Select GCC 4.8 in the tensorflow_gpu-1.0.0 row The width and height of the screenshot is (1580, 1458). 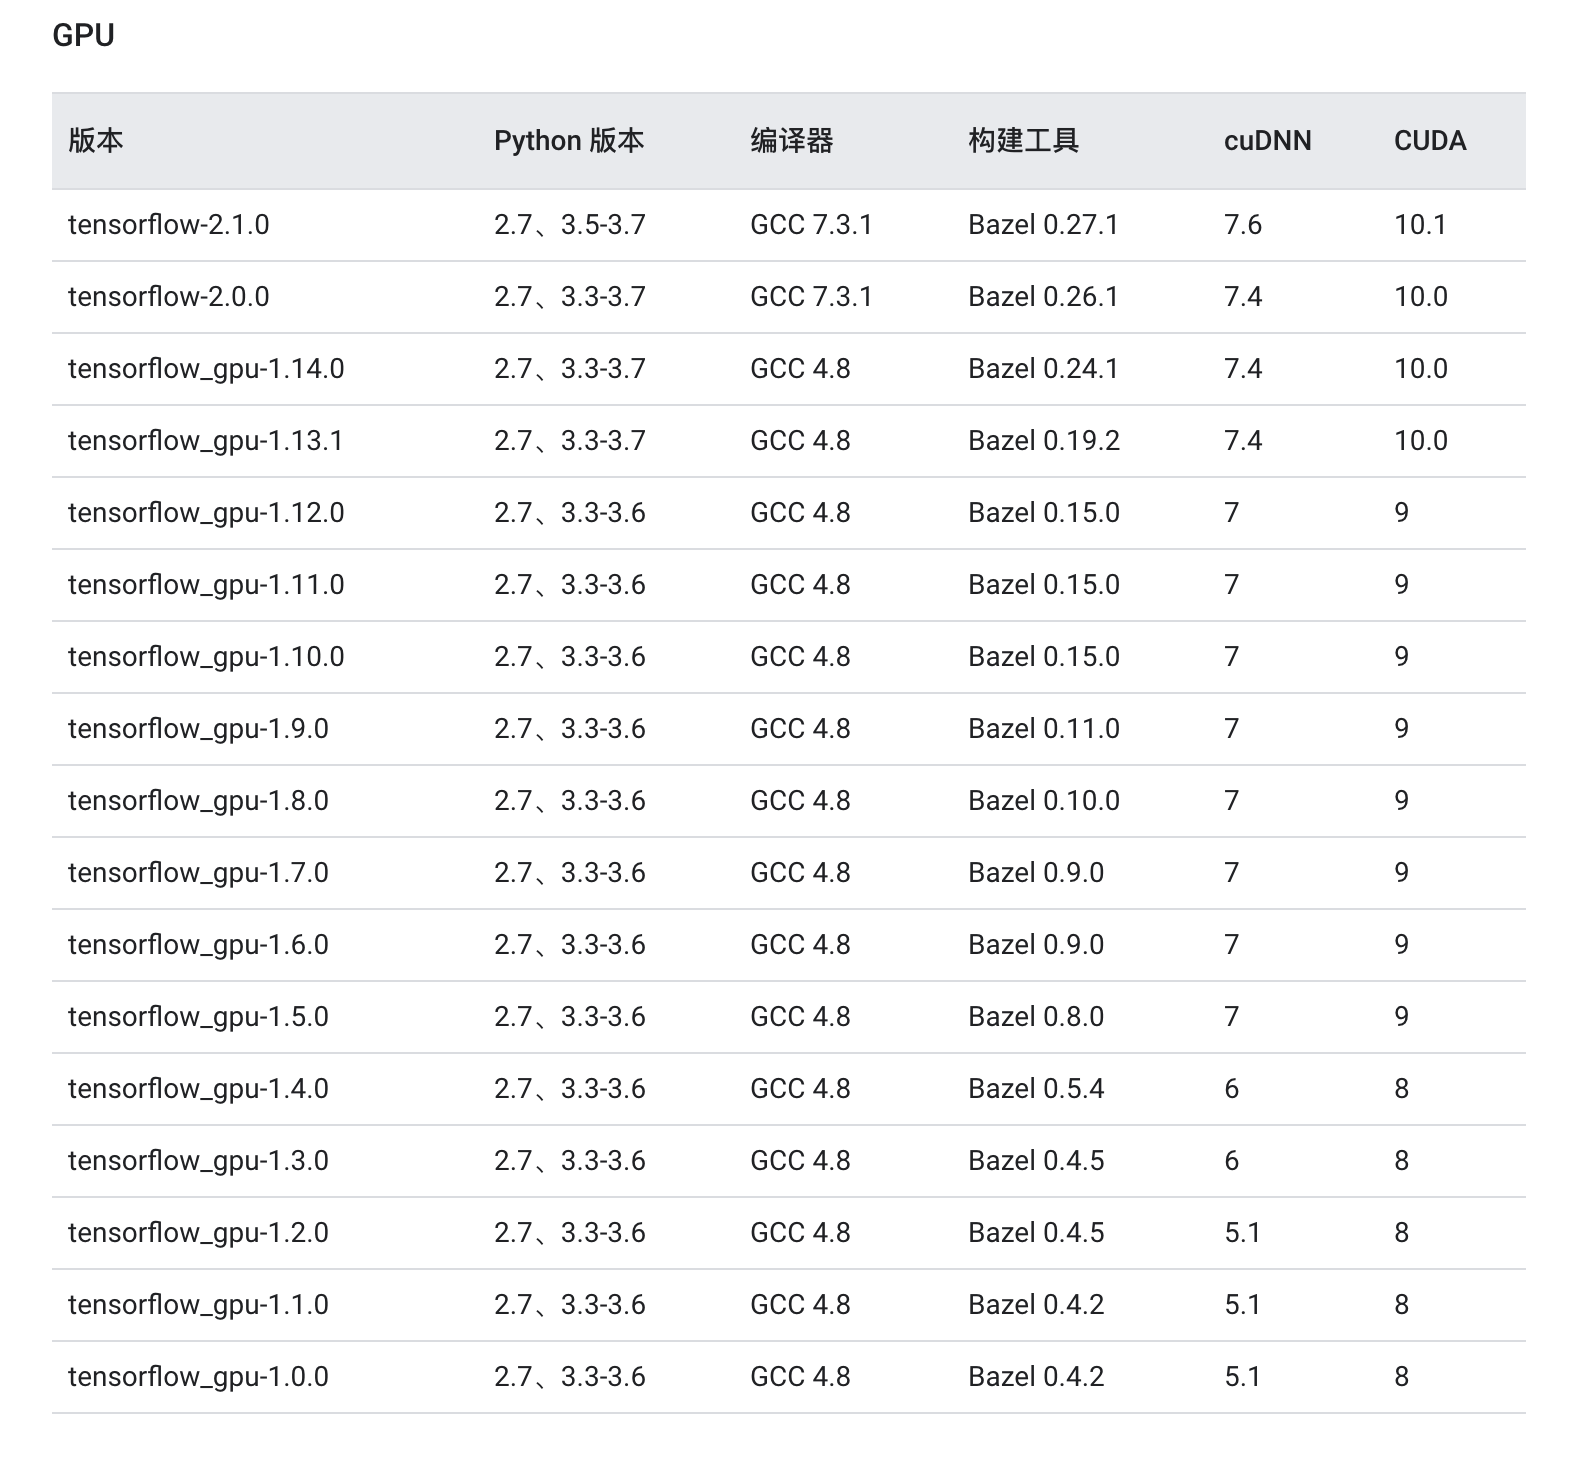pos(800,1377)
